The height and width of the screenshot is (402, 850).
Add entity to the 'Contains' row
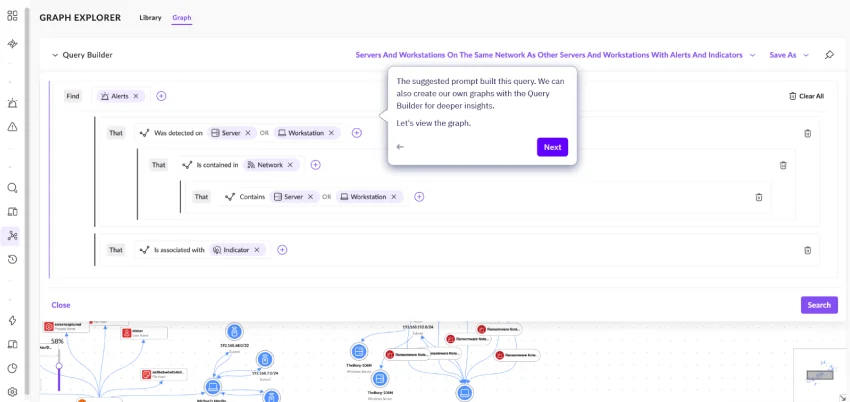pos(419,197)
